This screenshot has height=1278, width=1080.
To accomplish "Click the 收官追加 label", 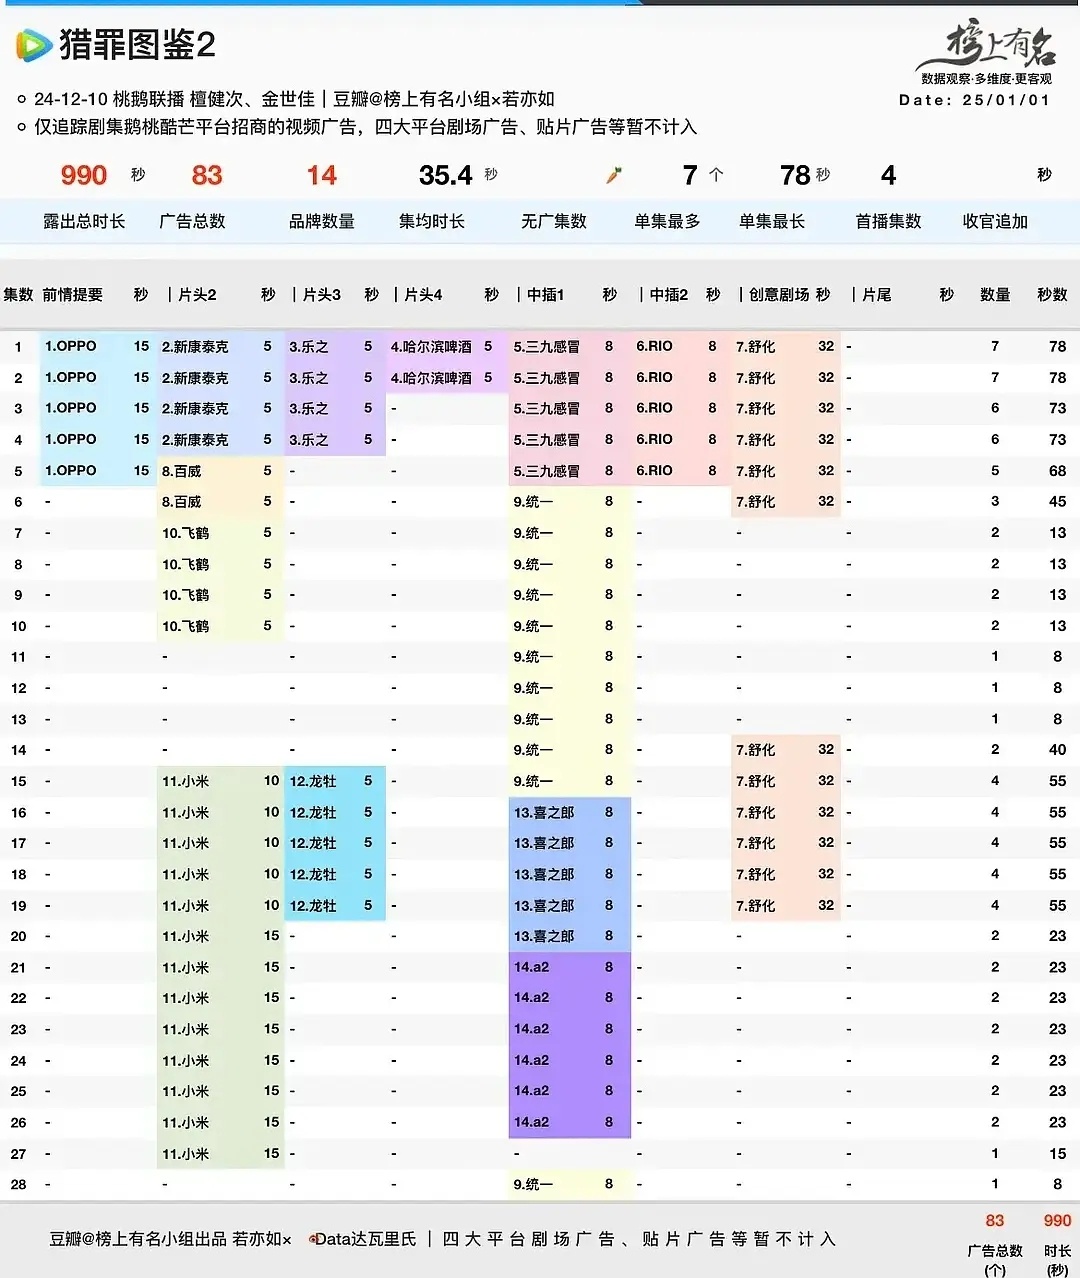I will (995, 221).
